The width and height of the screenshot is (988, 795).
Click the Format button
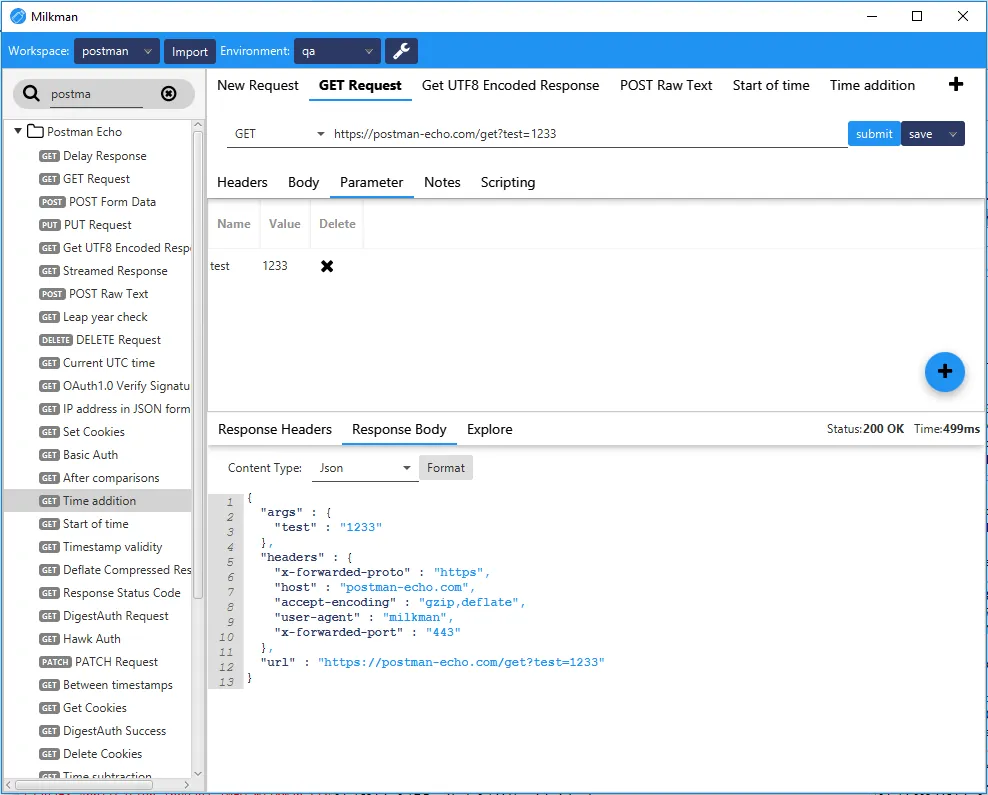click(445, 467)
